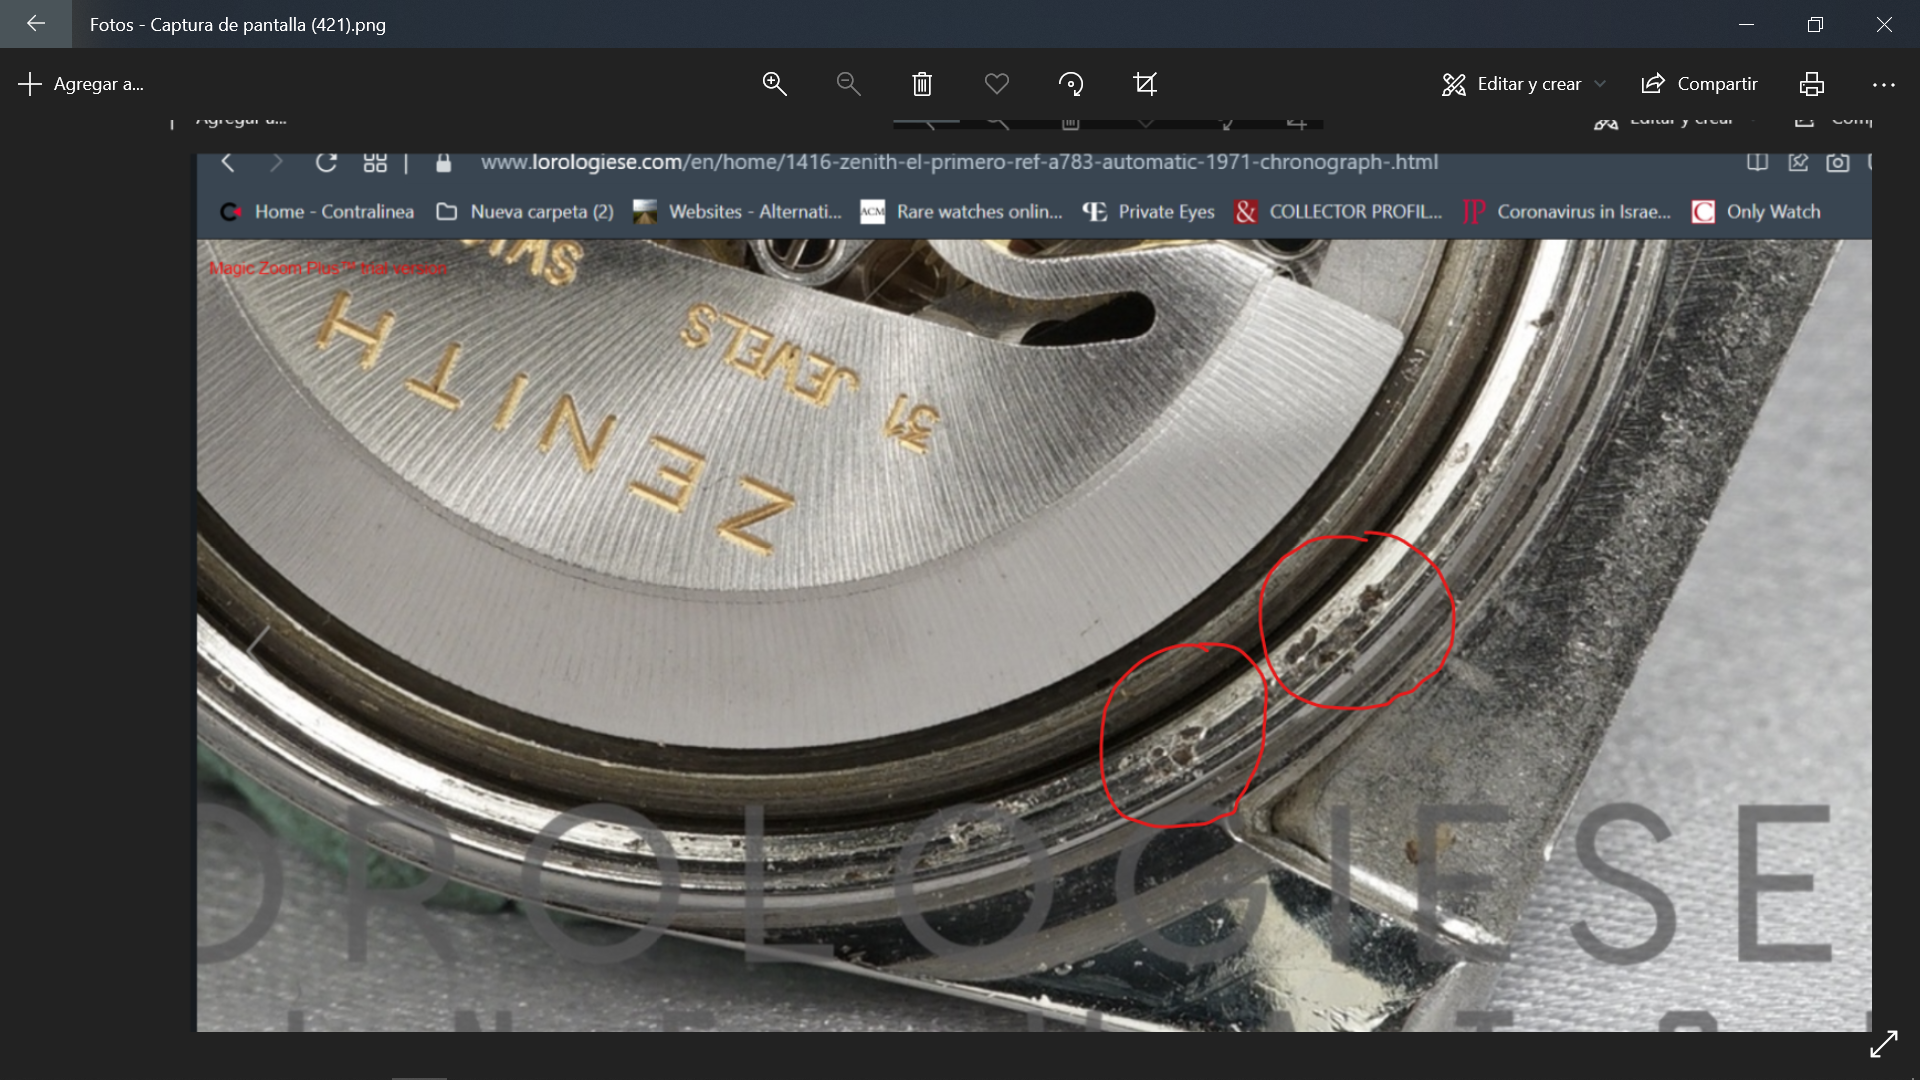Go back with the top-left arrow

coord(36,23)
